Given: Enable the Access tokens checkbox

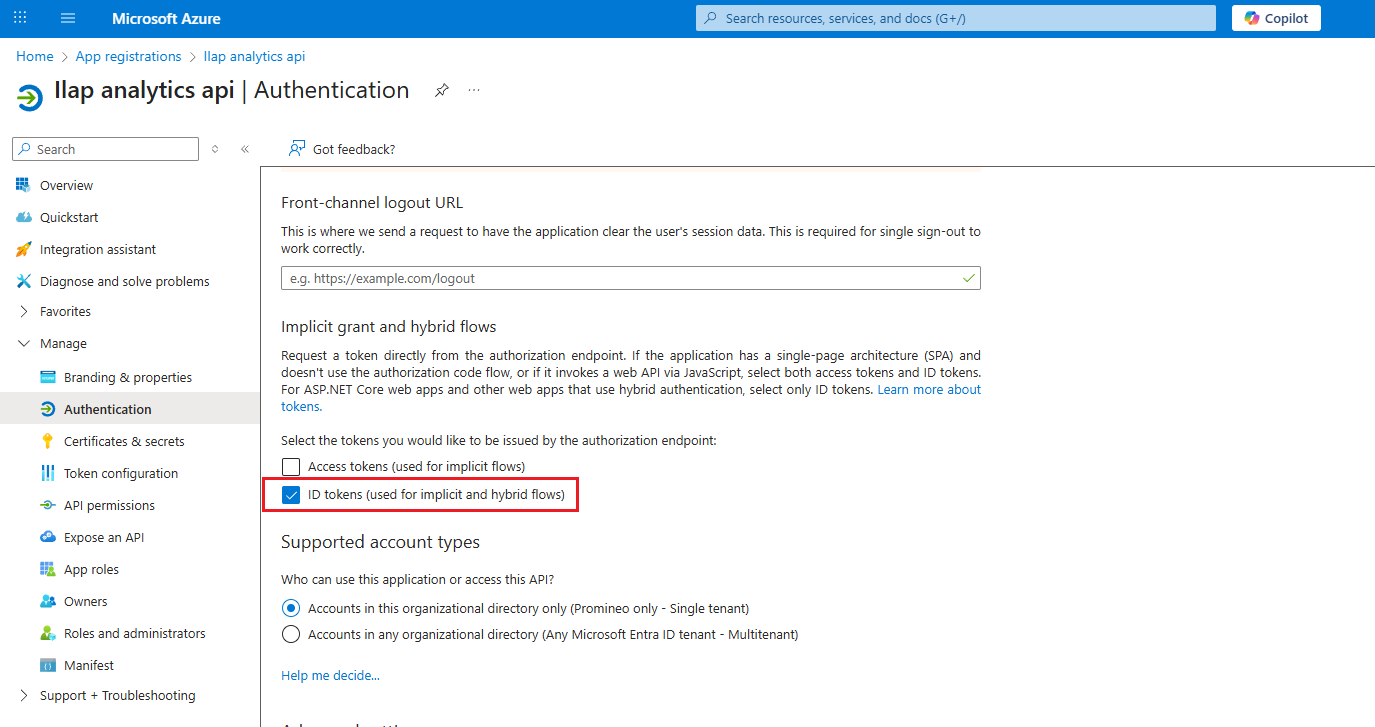Looking at the screenshot, I should pos(291,466).
